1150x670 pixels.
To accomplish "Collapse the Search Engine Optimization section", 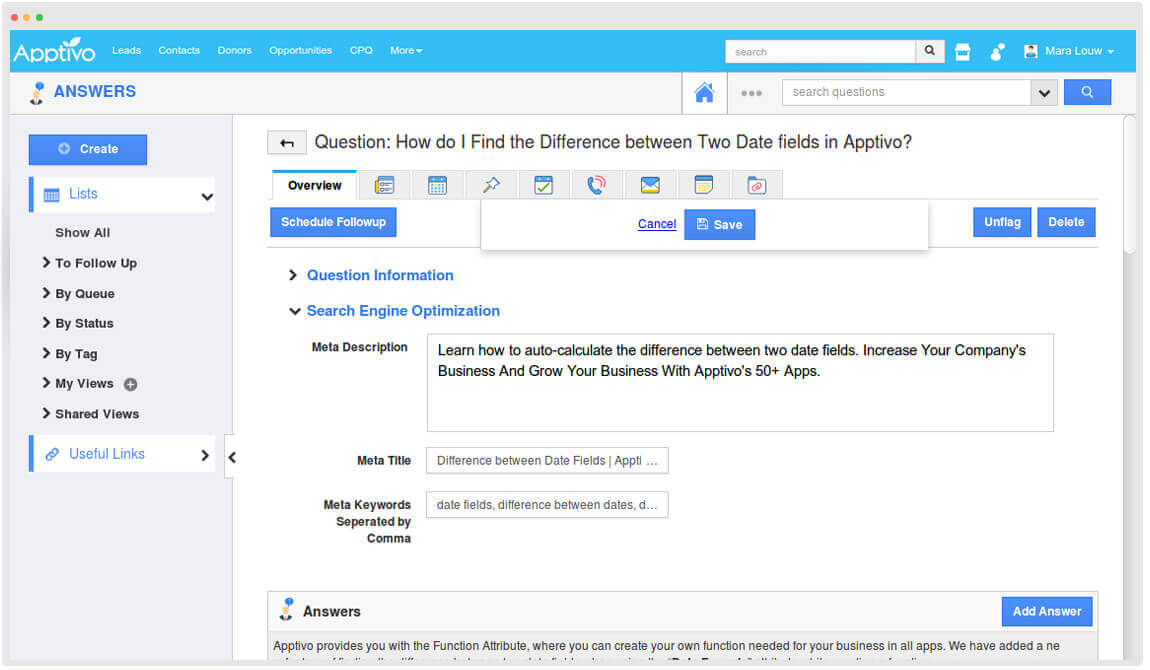I will click(x=402, y=311).
